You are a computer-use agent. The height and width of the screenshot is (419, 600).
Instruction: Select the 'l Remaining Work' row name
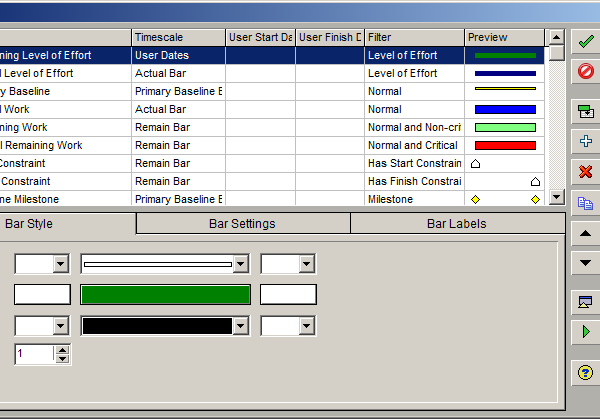[x=65, y=145]
